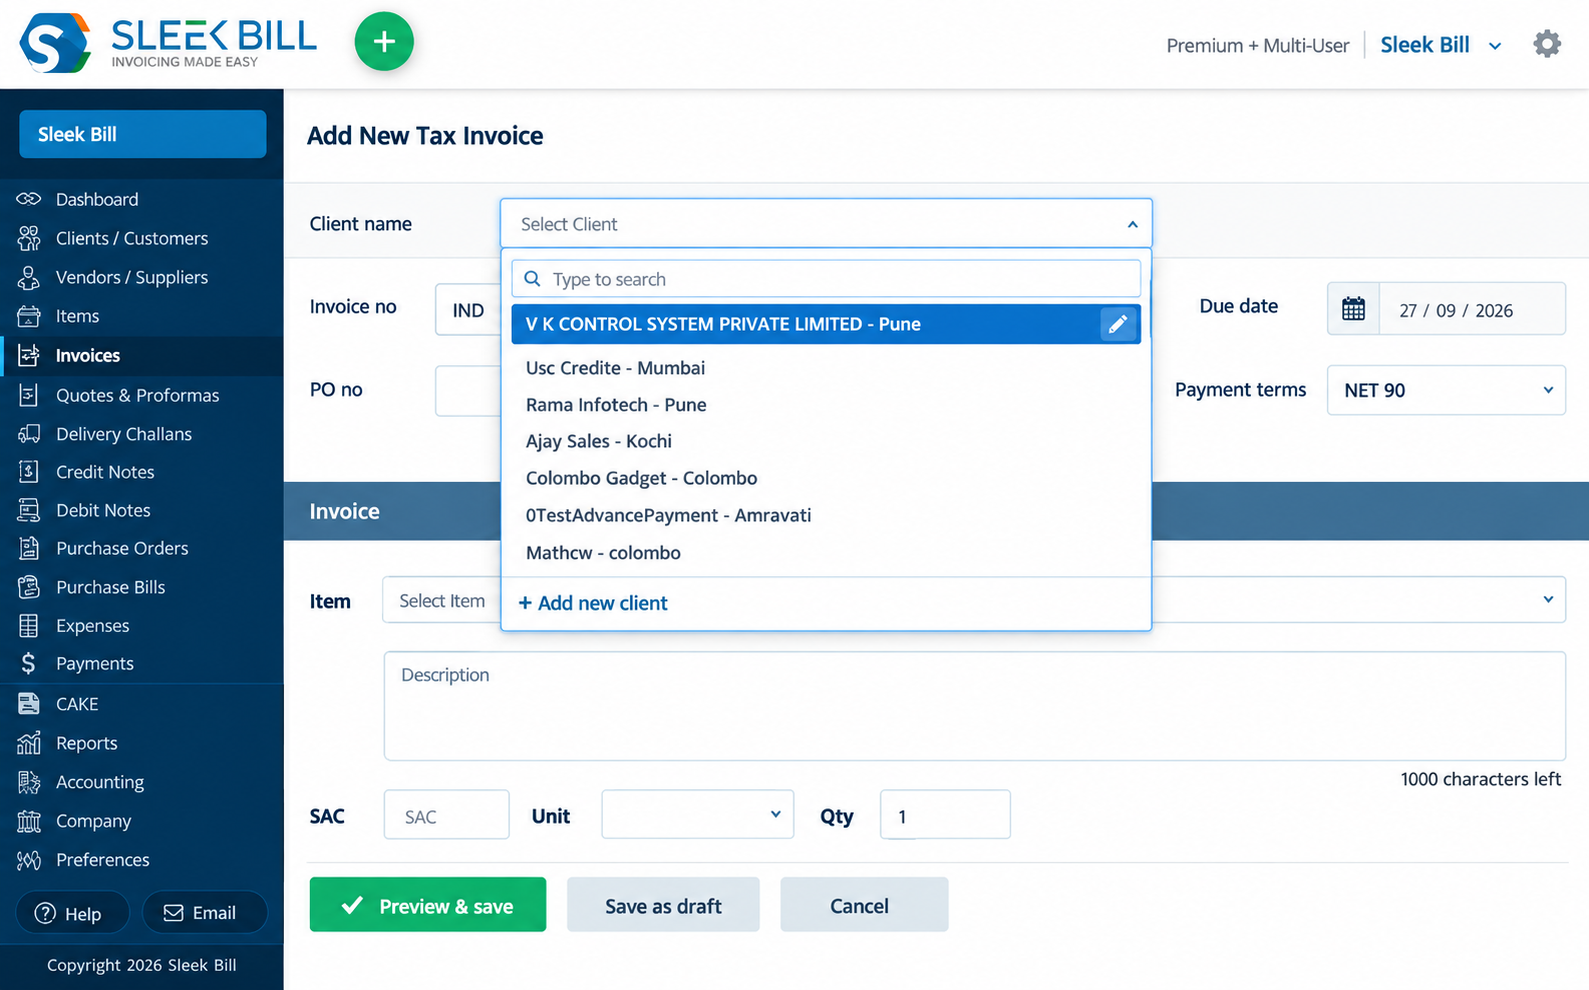Click the green plus quick-add button

pos(384,42)
